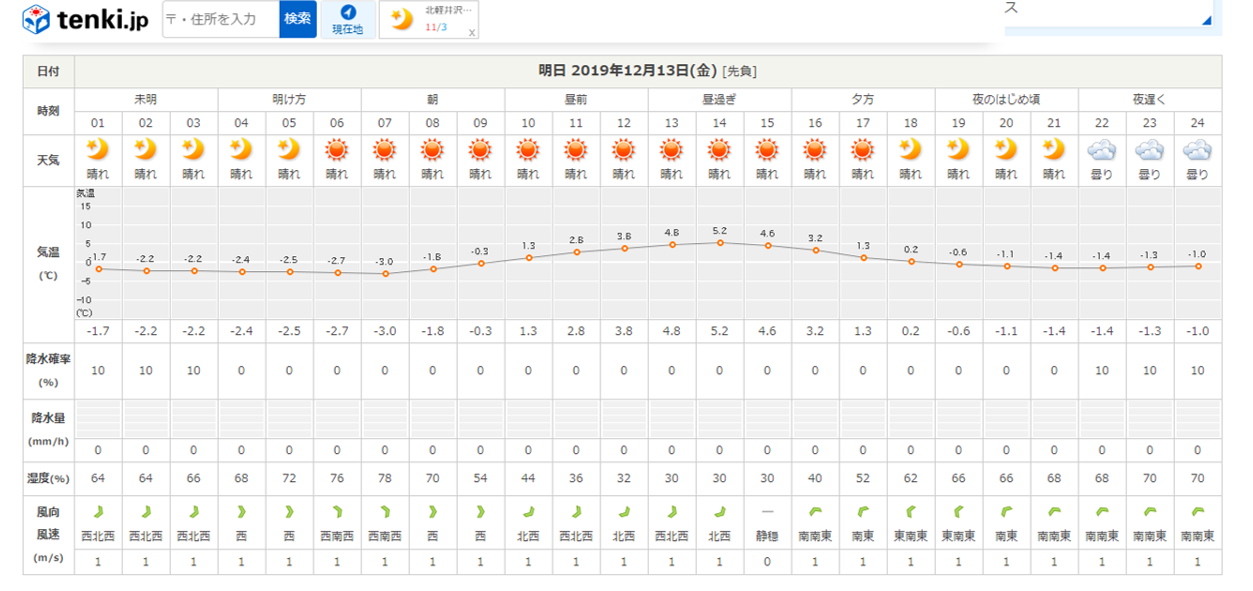Click the 明け方 time period header
1253x591 pixels.
[289, 100]
